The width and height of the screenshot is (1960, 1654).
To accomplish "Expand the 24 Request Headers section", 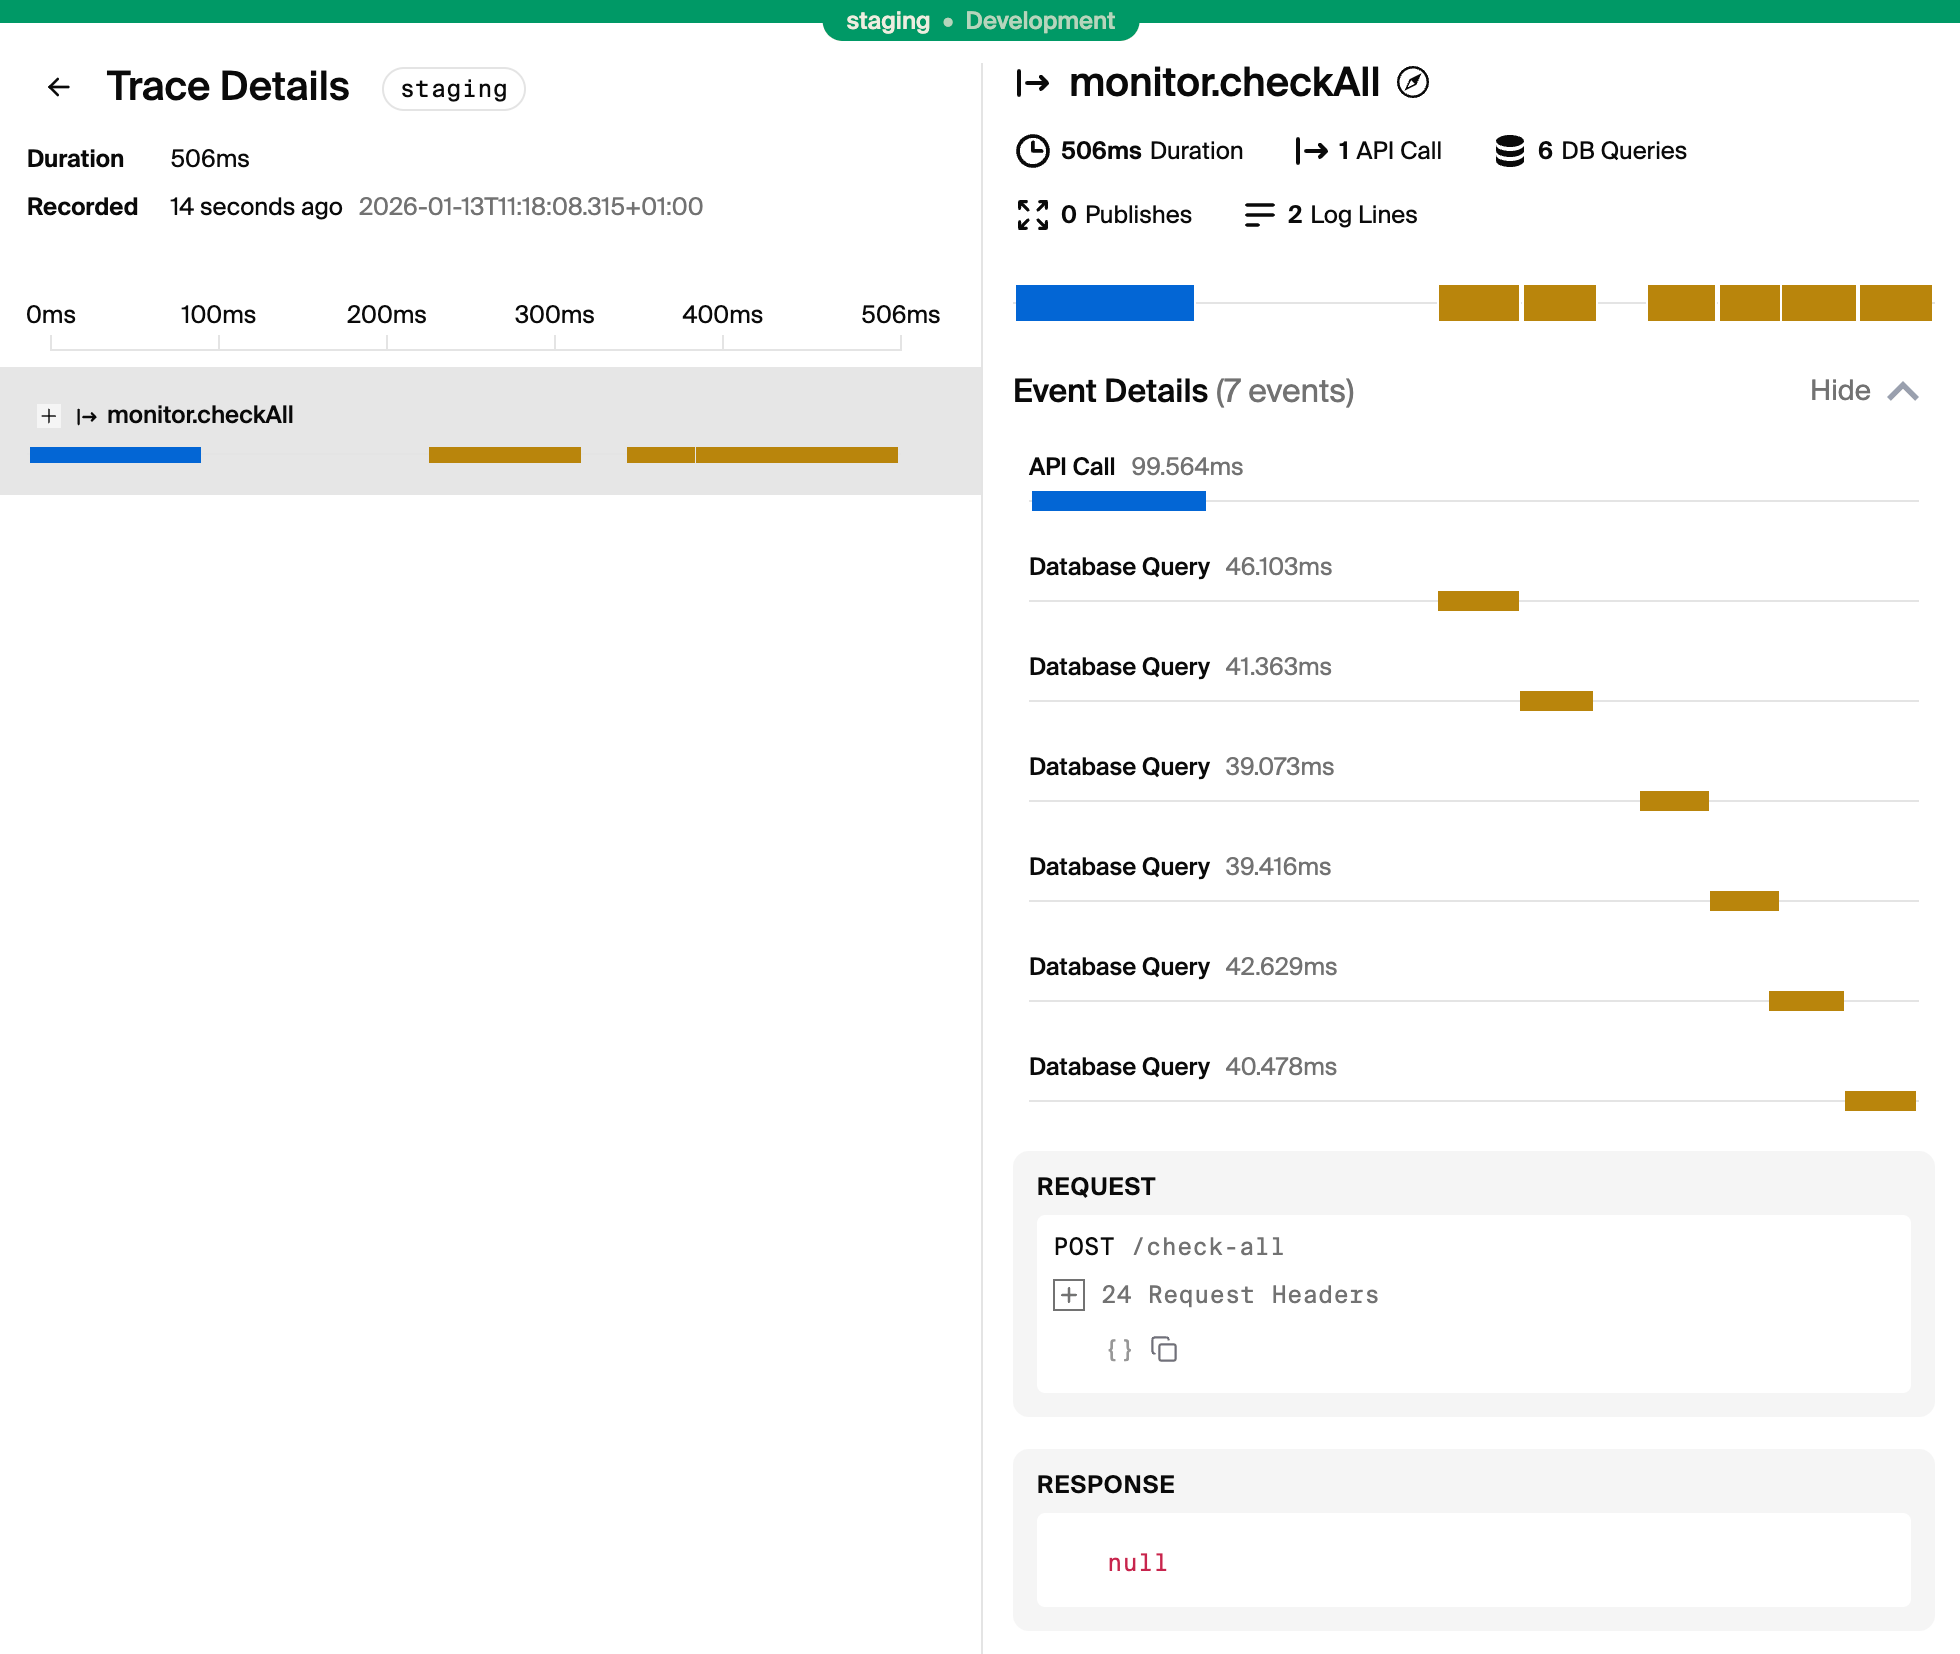I will click(x=1069, y=1295).
